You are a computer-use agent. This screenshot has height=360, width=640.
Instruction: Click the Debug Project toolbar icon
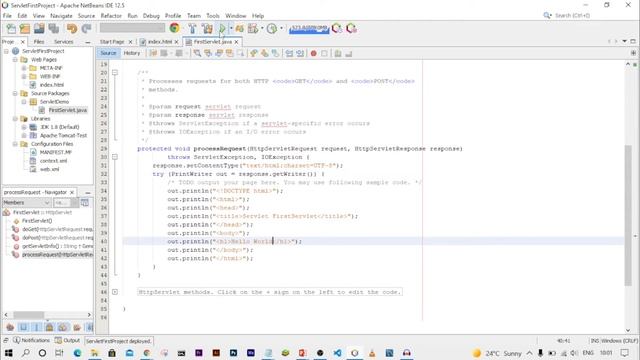coord(240,29)
